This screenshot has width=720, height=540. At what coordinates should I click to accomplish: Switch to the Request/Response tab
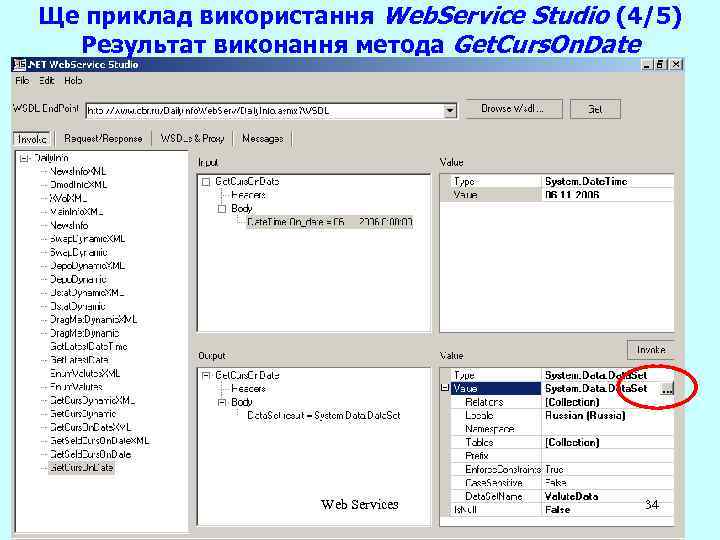(x=103, y=139)
